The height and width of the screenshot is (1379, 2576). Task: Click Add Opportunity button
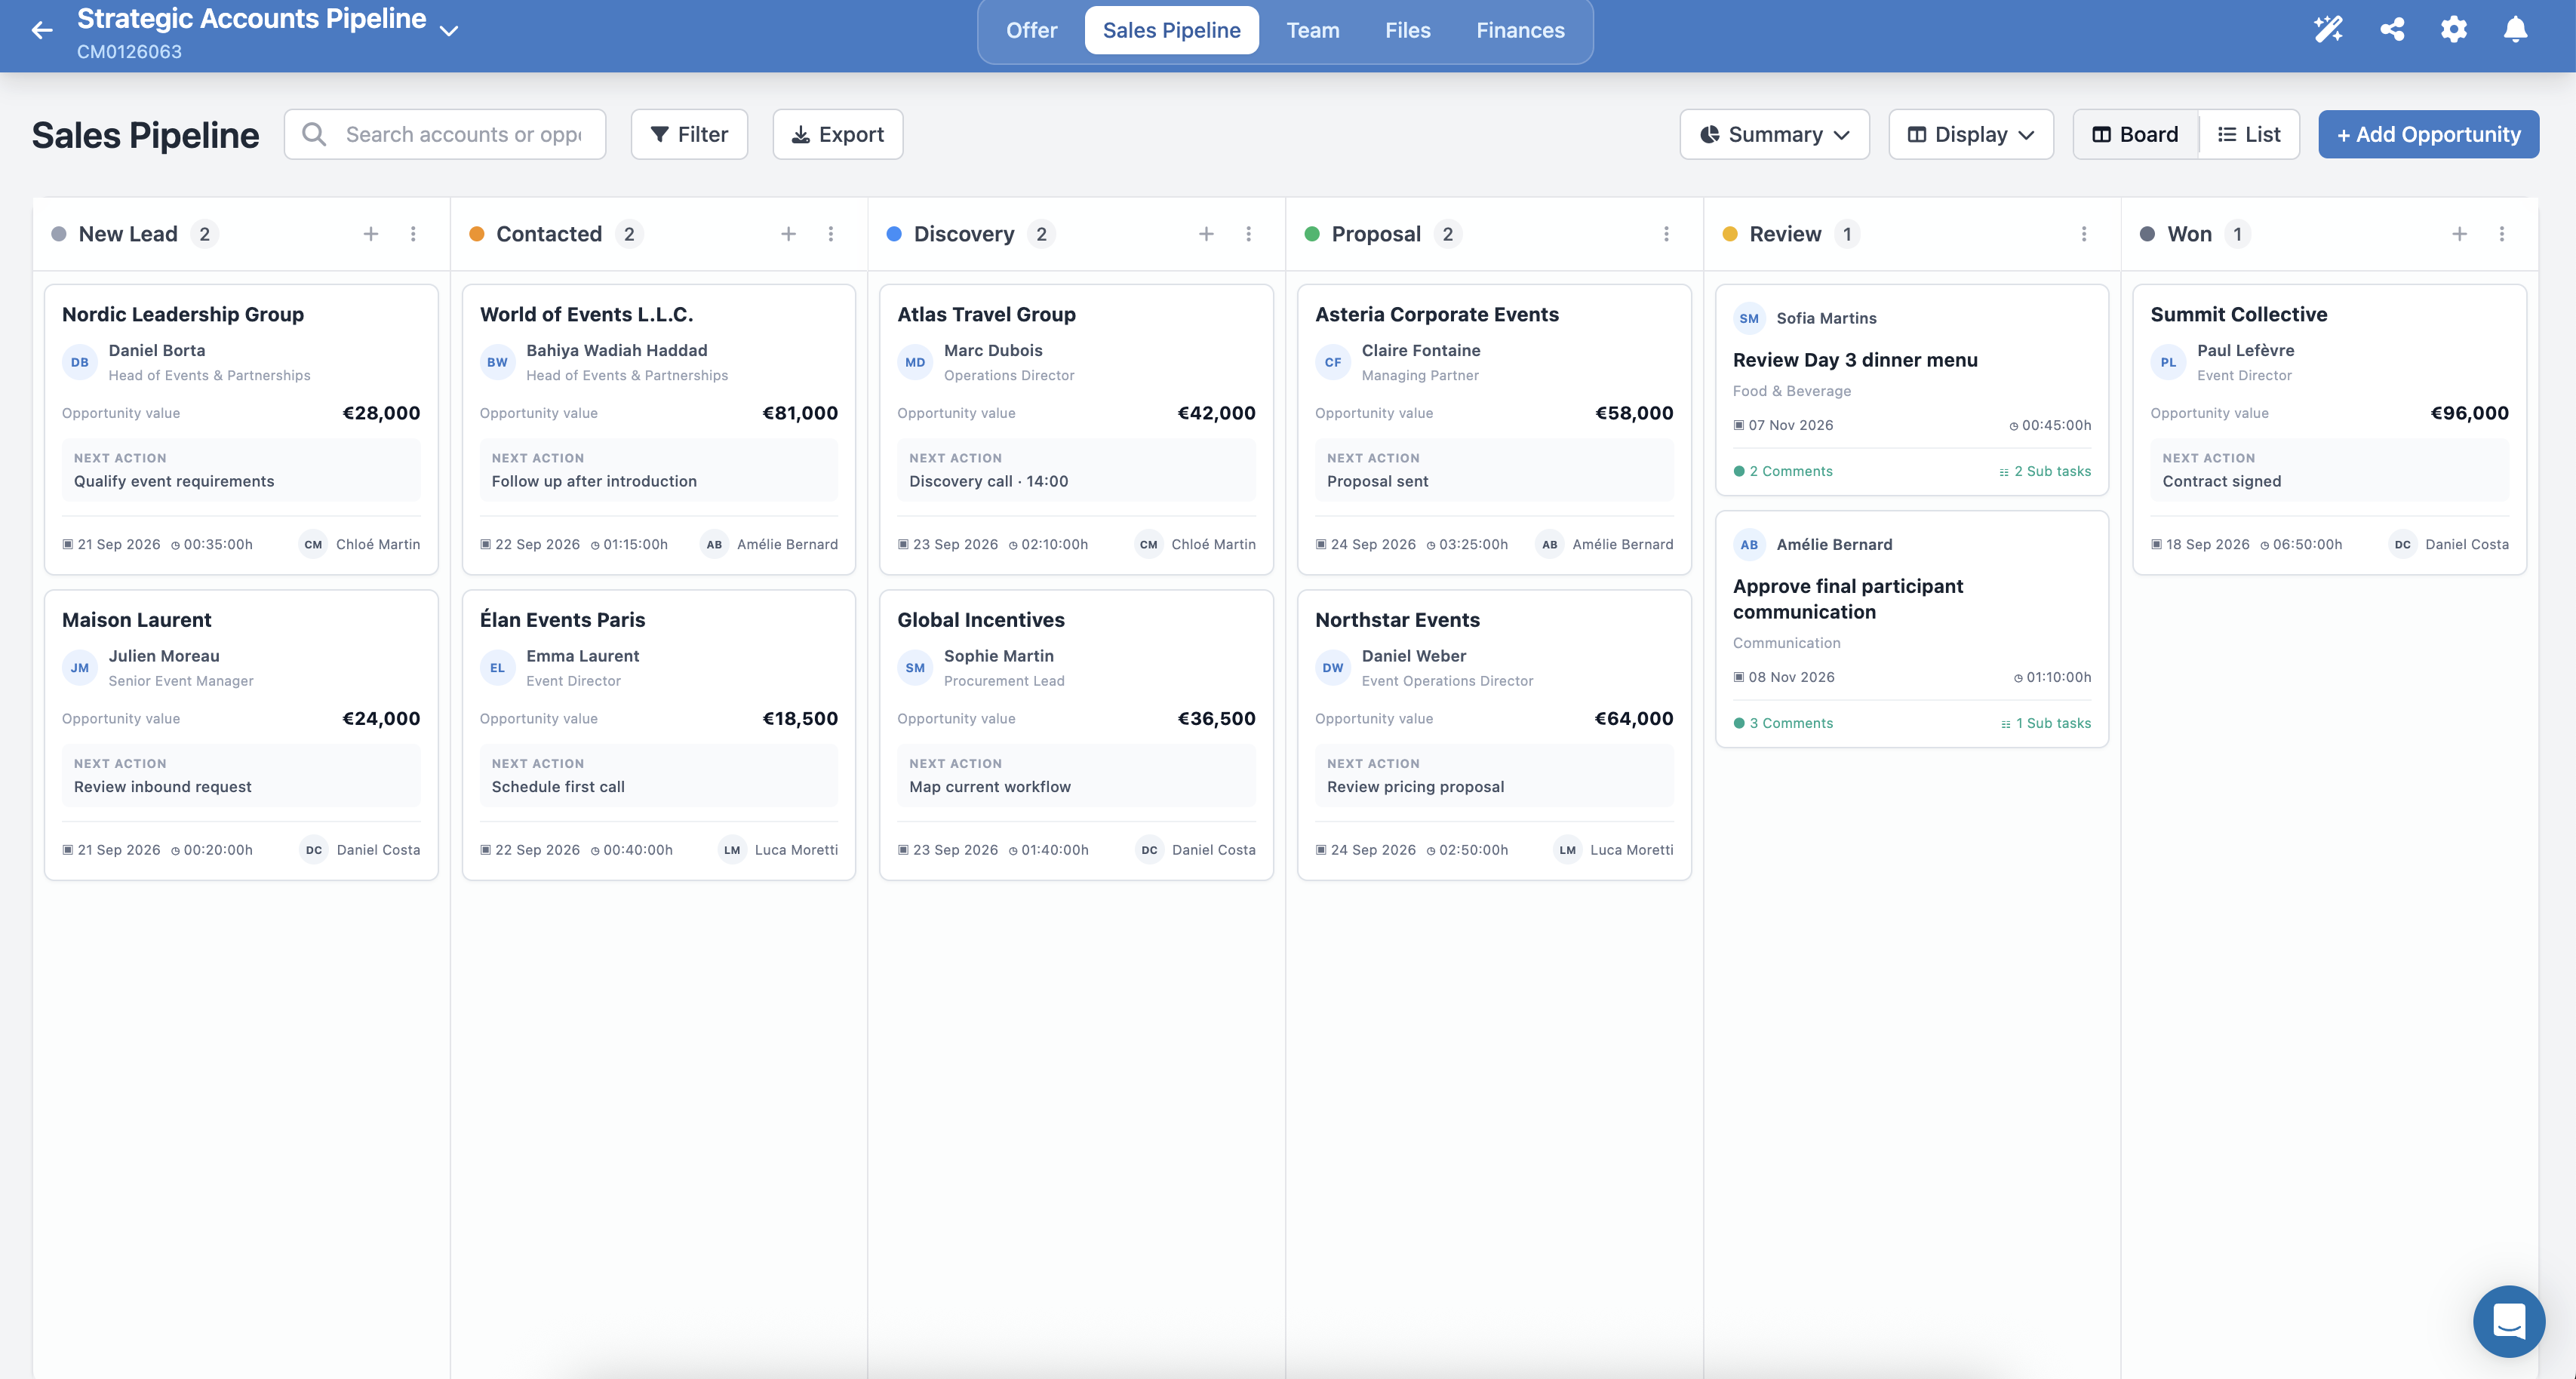(2428, 134)
